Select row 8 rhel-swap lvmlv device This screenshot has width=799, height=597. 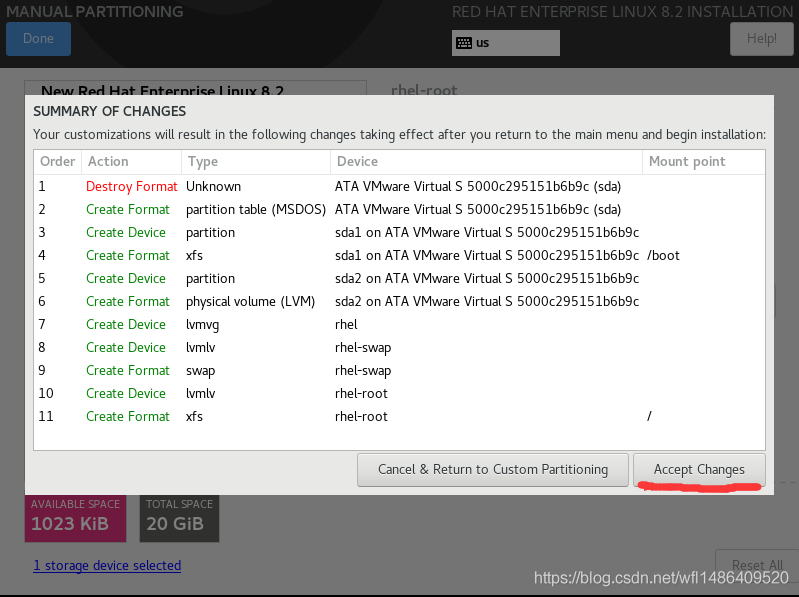363,347
